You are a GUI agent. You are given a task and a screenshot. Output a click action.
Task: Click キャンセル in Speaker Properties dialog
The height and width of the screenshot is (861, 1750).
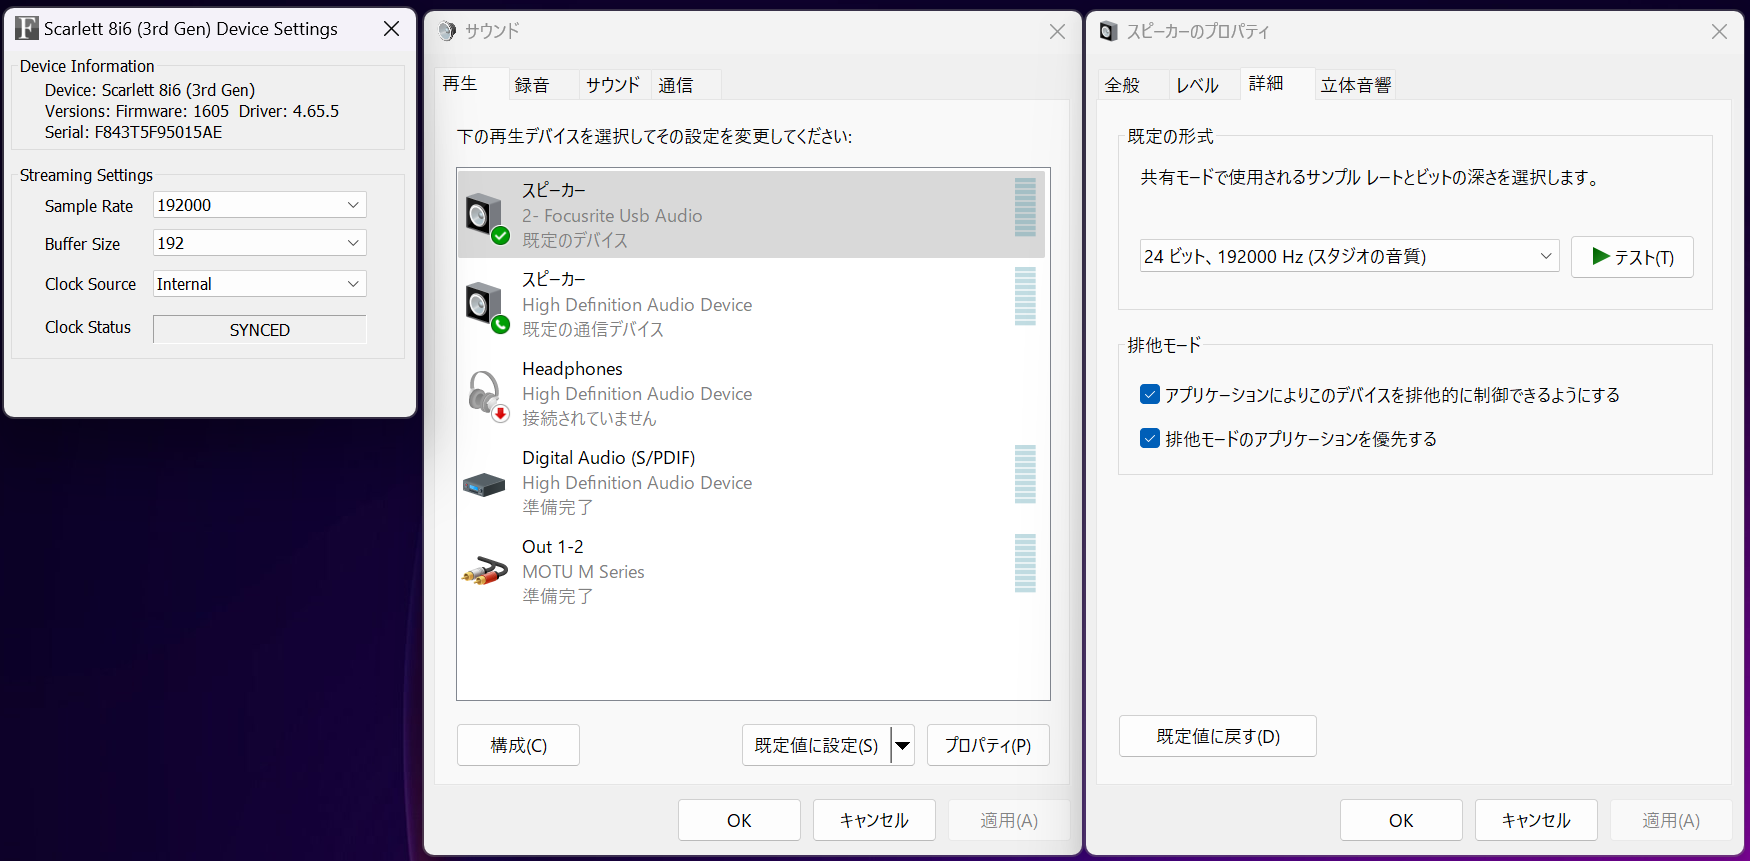click(1536, 820)
